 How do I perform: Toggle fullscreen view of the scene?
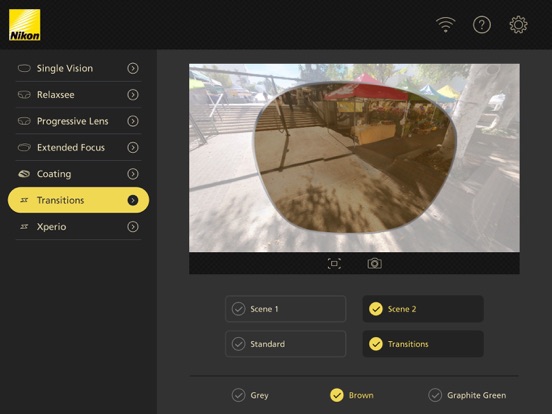coord(334,263)
